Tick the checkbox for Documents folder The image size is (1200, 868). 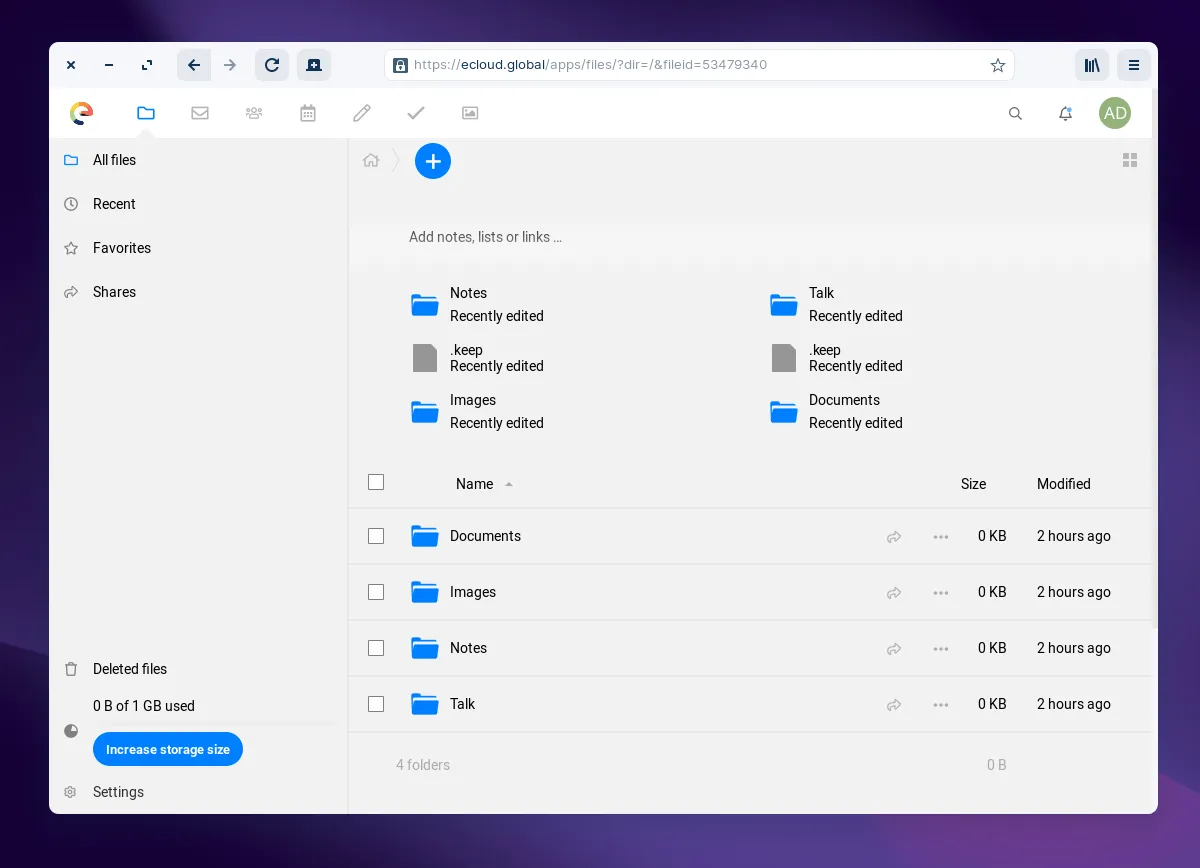376,536
